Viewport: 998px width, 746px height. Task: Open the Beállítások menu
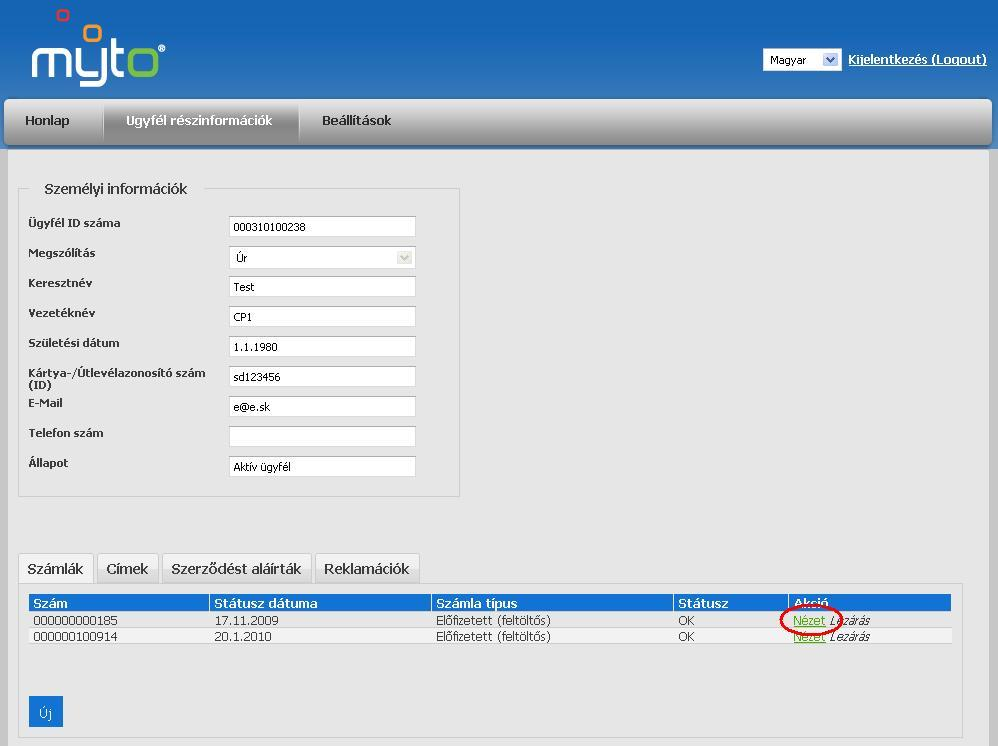coord(356,121)
